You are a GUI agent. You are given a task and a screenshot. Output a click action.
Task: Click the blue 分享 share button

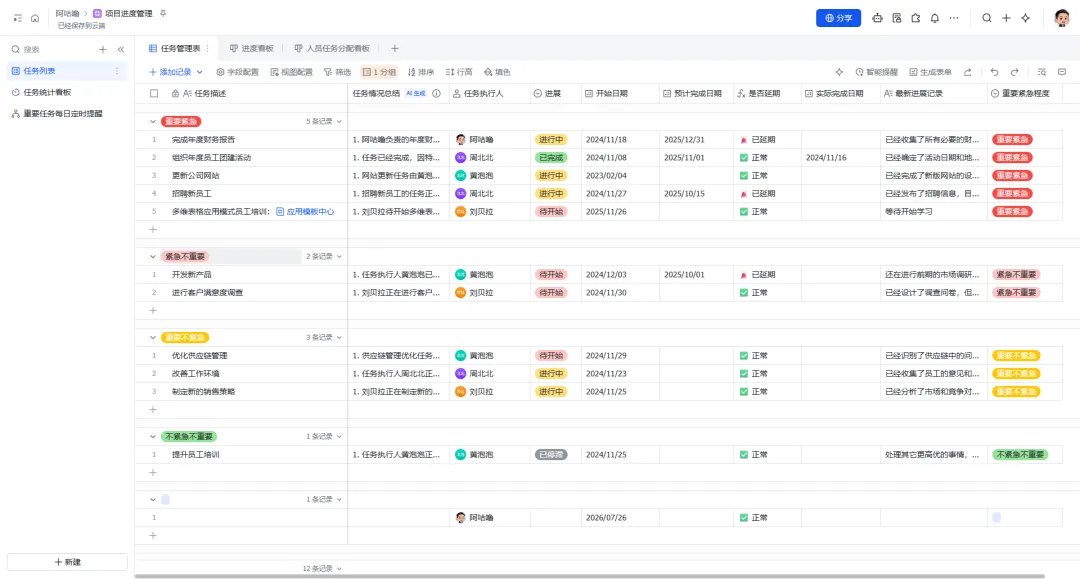[838, 18]
